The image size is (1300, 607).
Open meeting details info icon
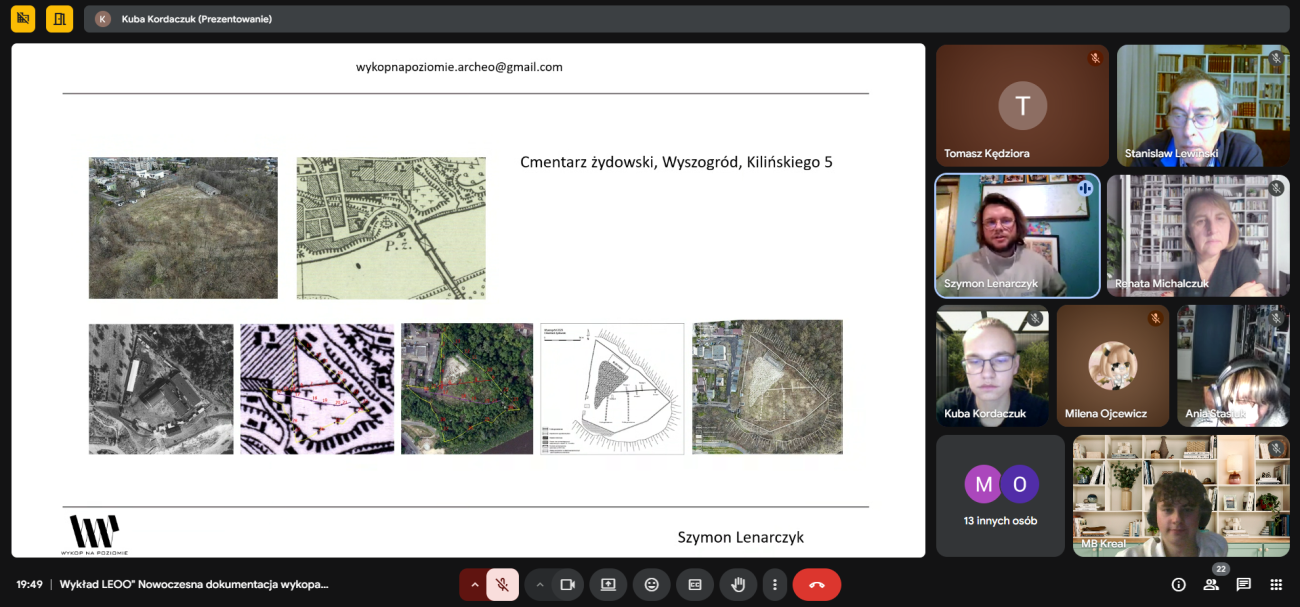coord(1178,584)
